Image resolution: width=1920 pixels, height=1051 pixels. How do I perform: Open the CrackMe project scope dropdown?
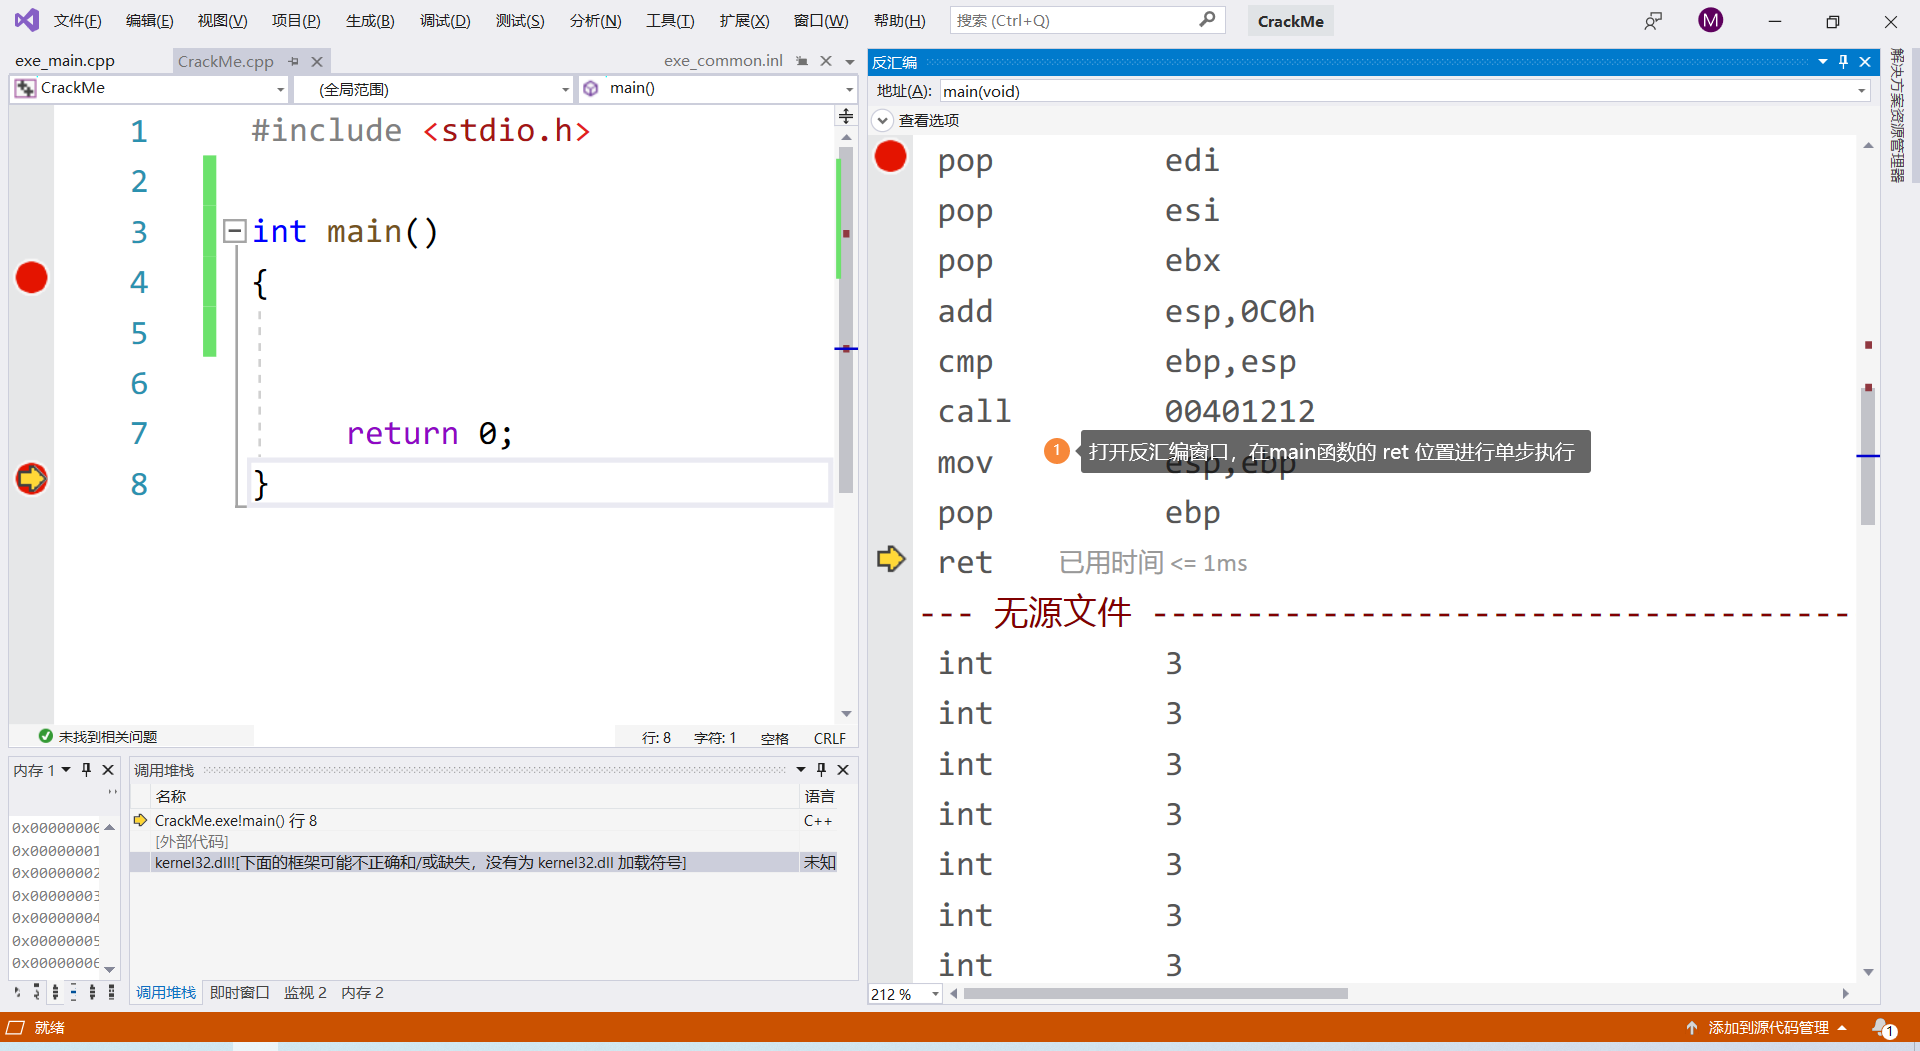point(280,90)
